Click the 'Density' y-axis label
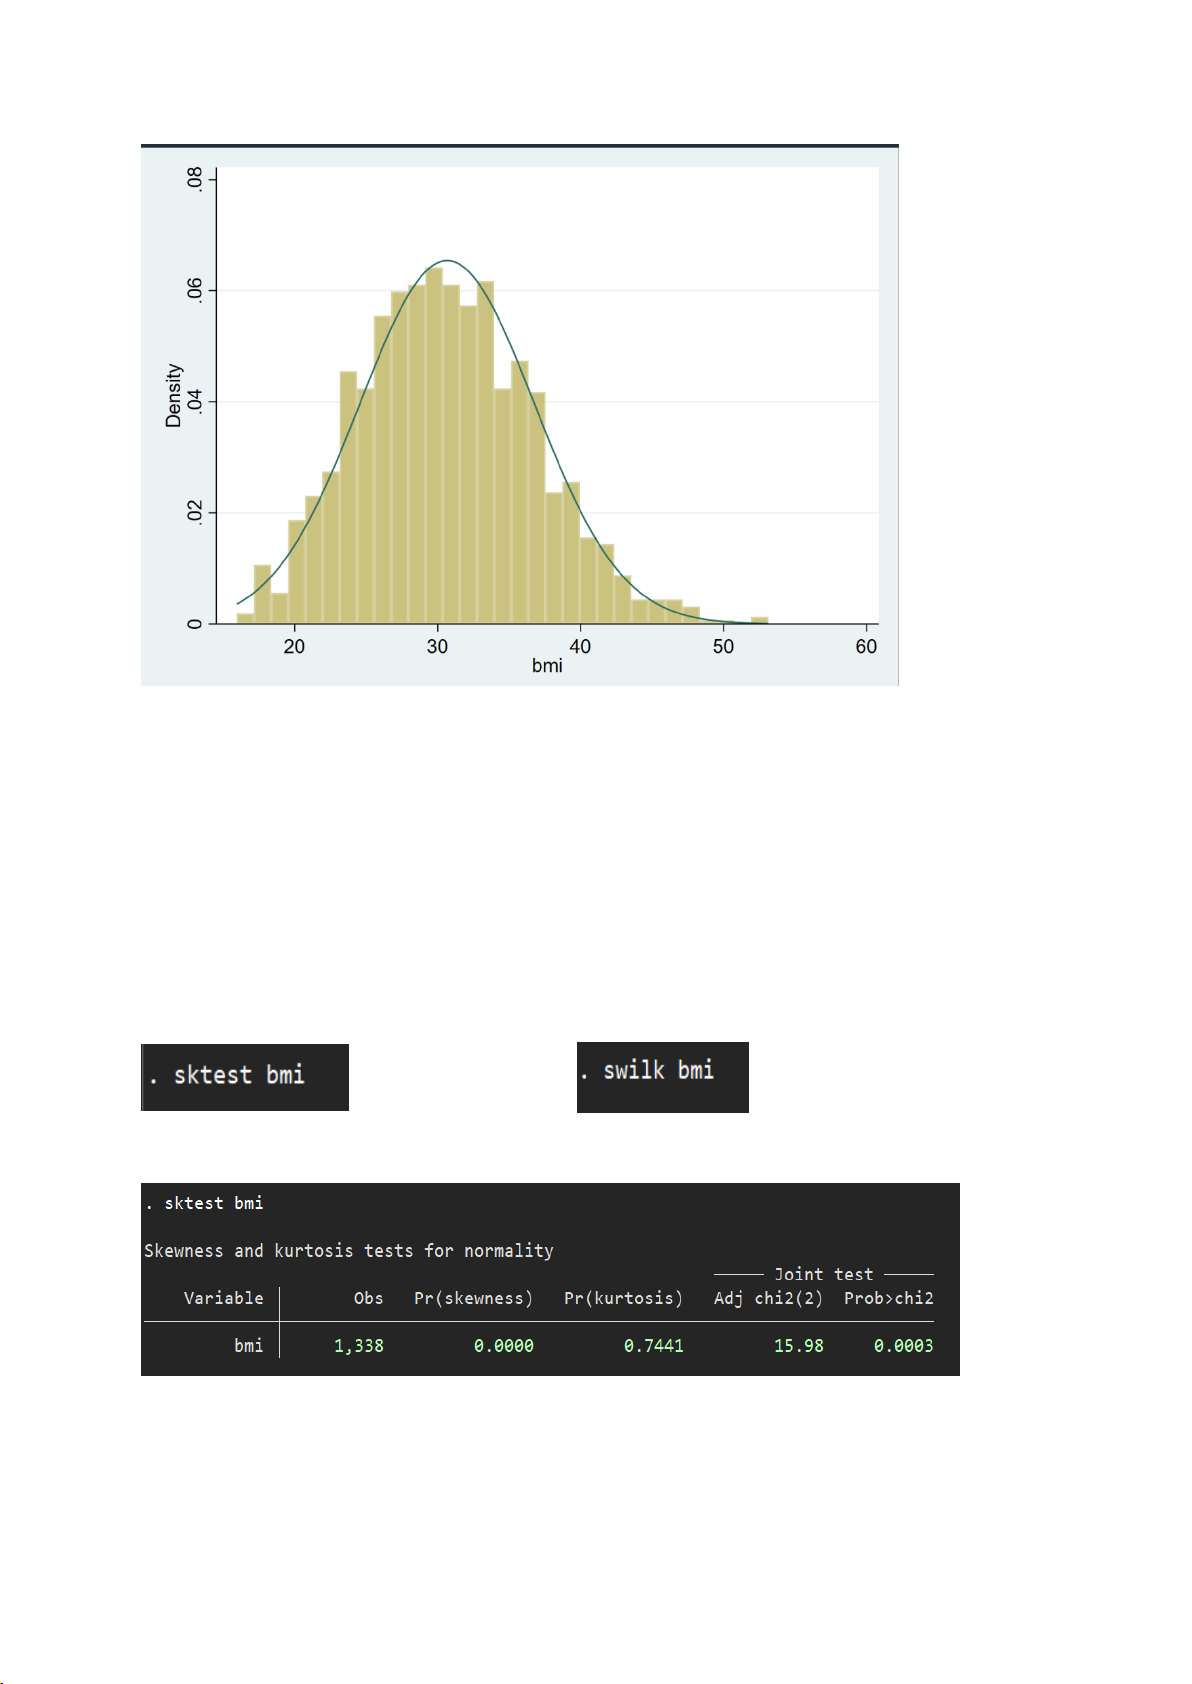The image size is (1192, 1684). (x=174, y=396)
